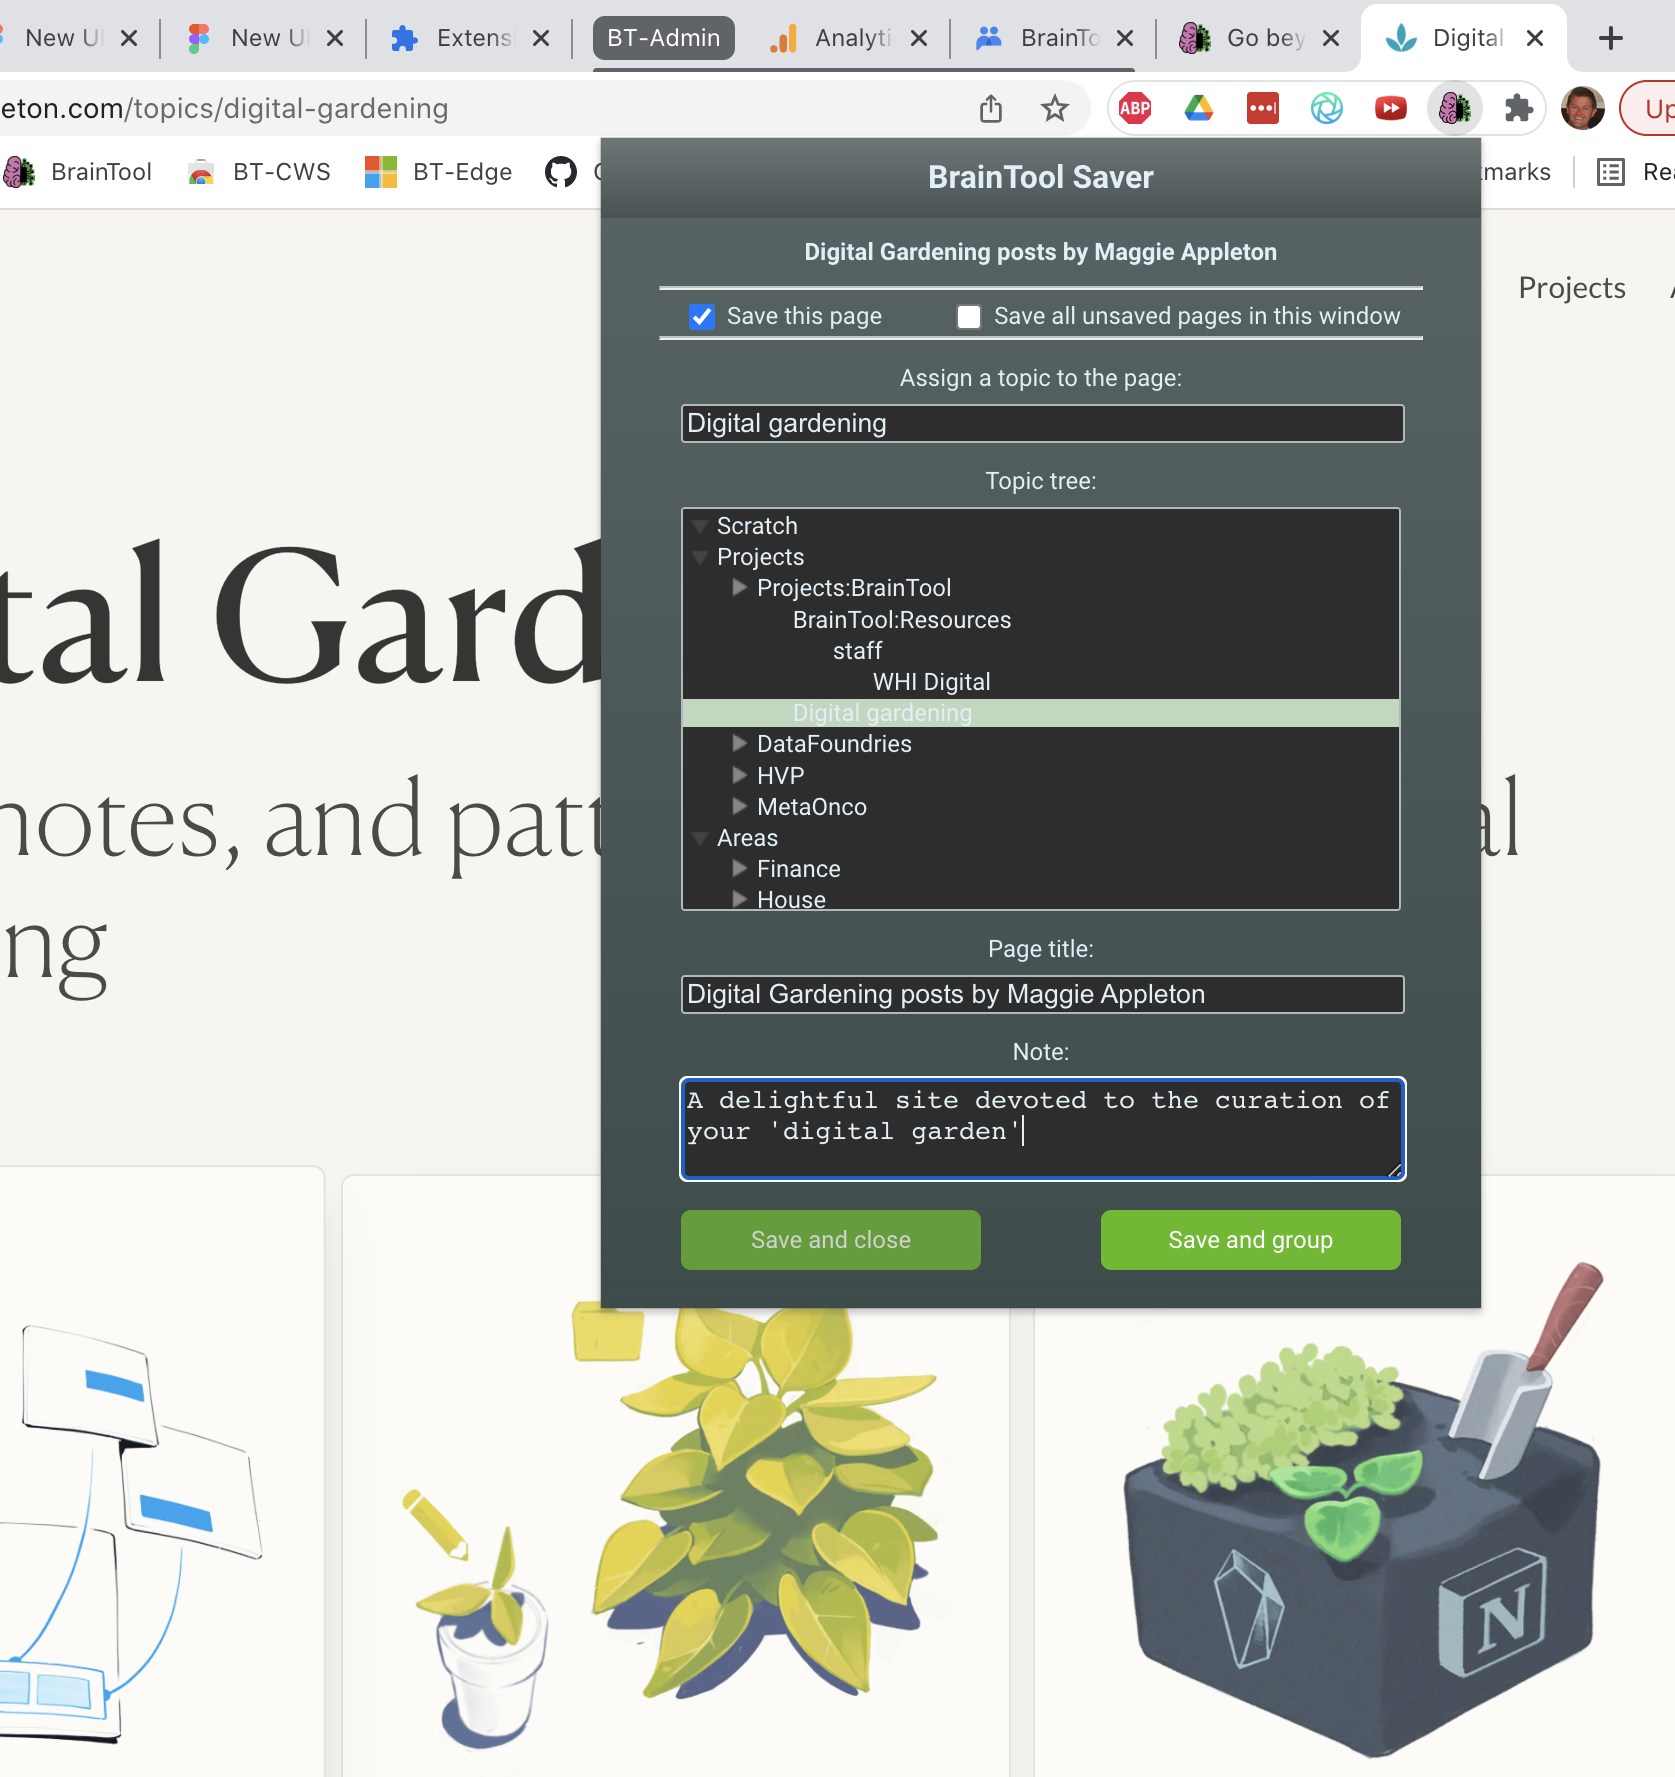This screenshot has width=1675, height=1777.
Task: Close the Go beyond tab
Action: coord(1331,38)
